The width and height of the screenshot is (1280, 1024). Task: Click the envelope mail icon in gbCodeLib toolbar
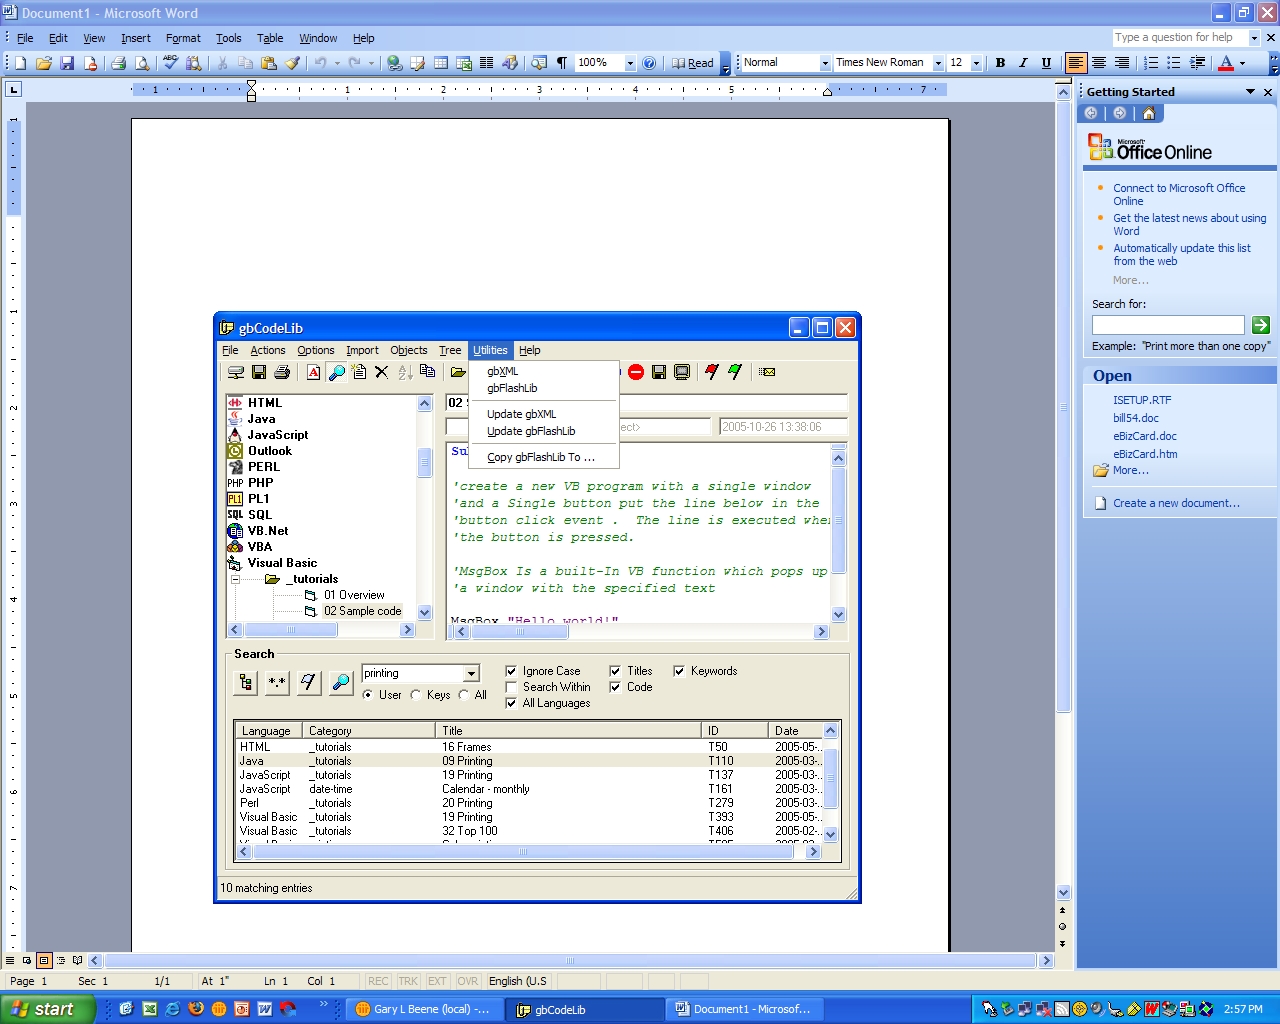(x=767, y=372)
